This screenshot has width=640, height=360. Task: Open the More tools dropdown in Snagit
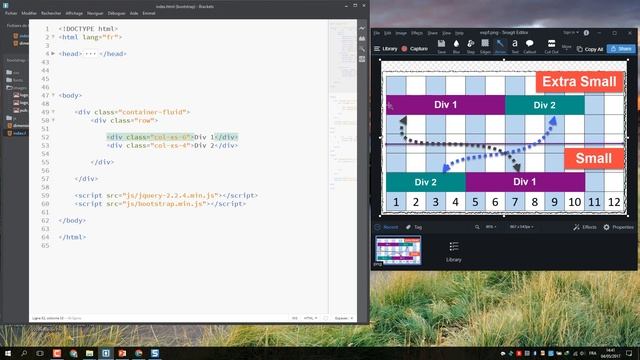coord(567,47)
